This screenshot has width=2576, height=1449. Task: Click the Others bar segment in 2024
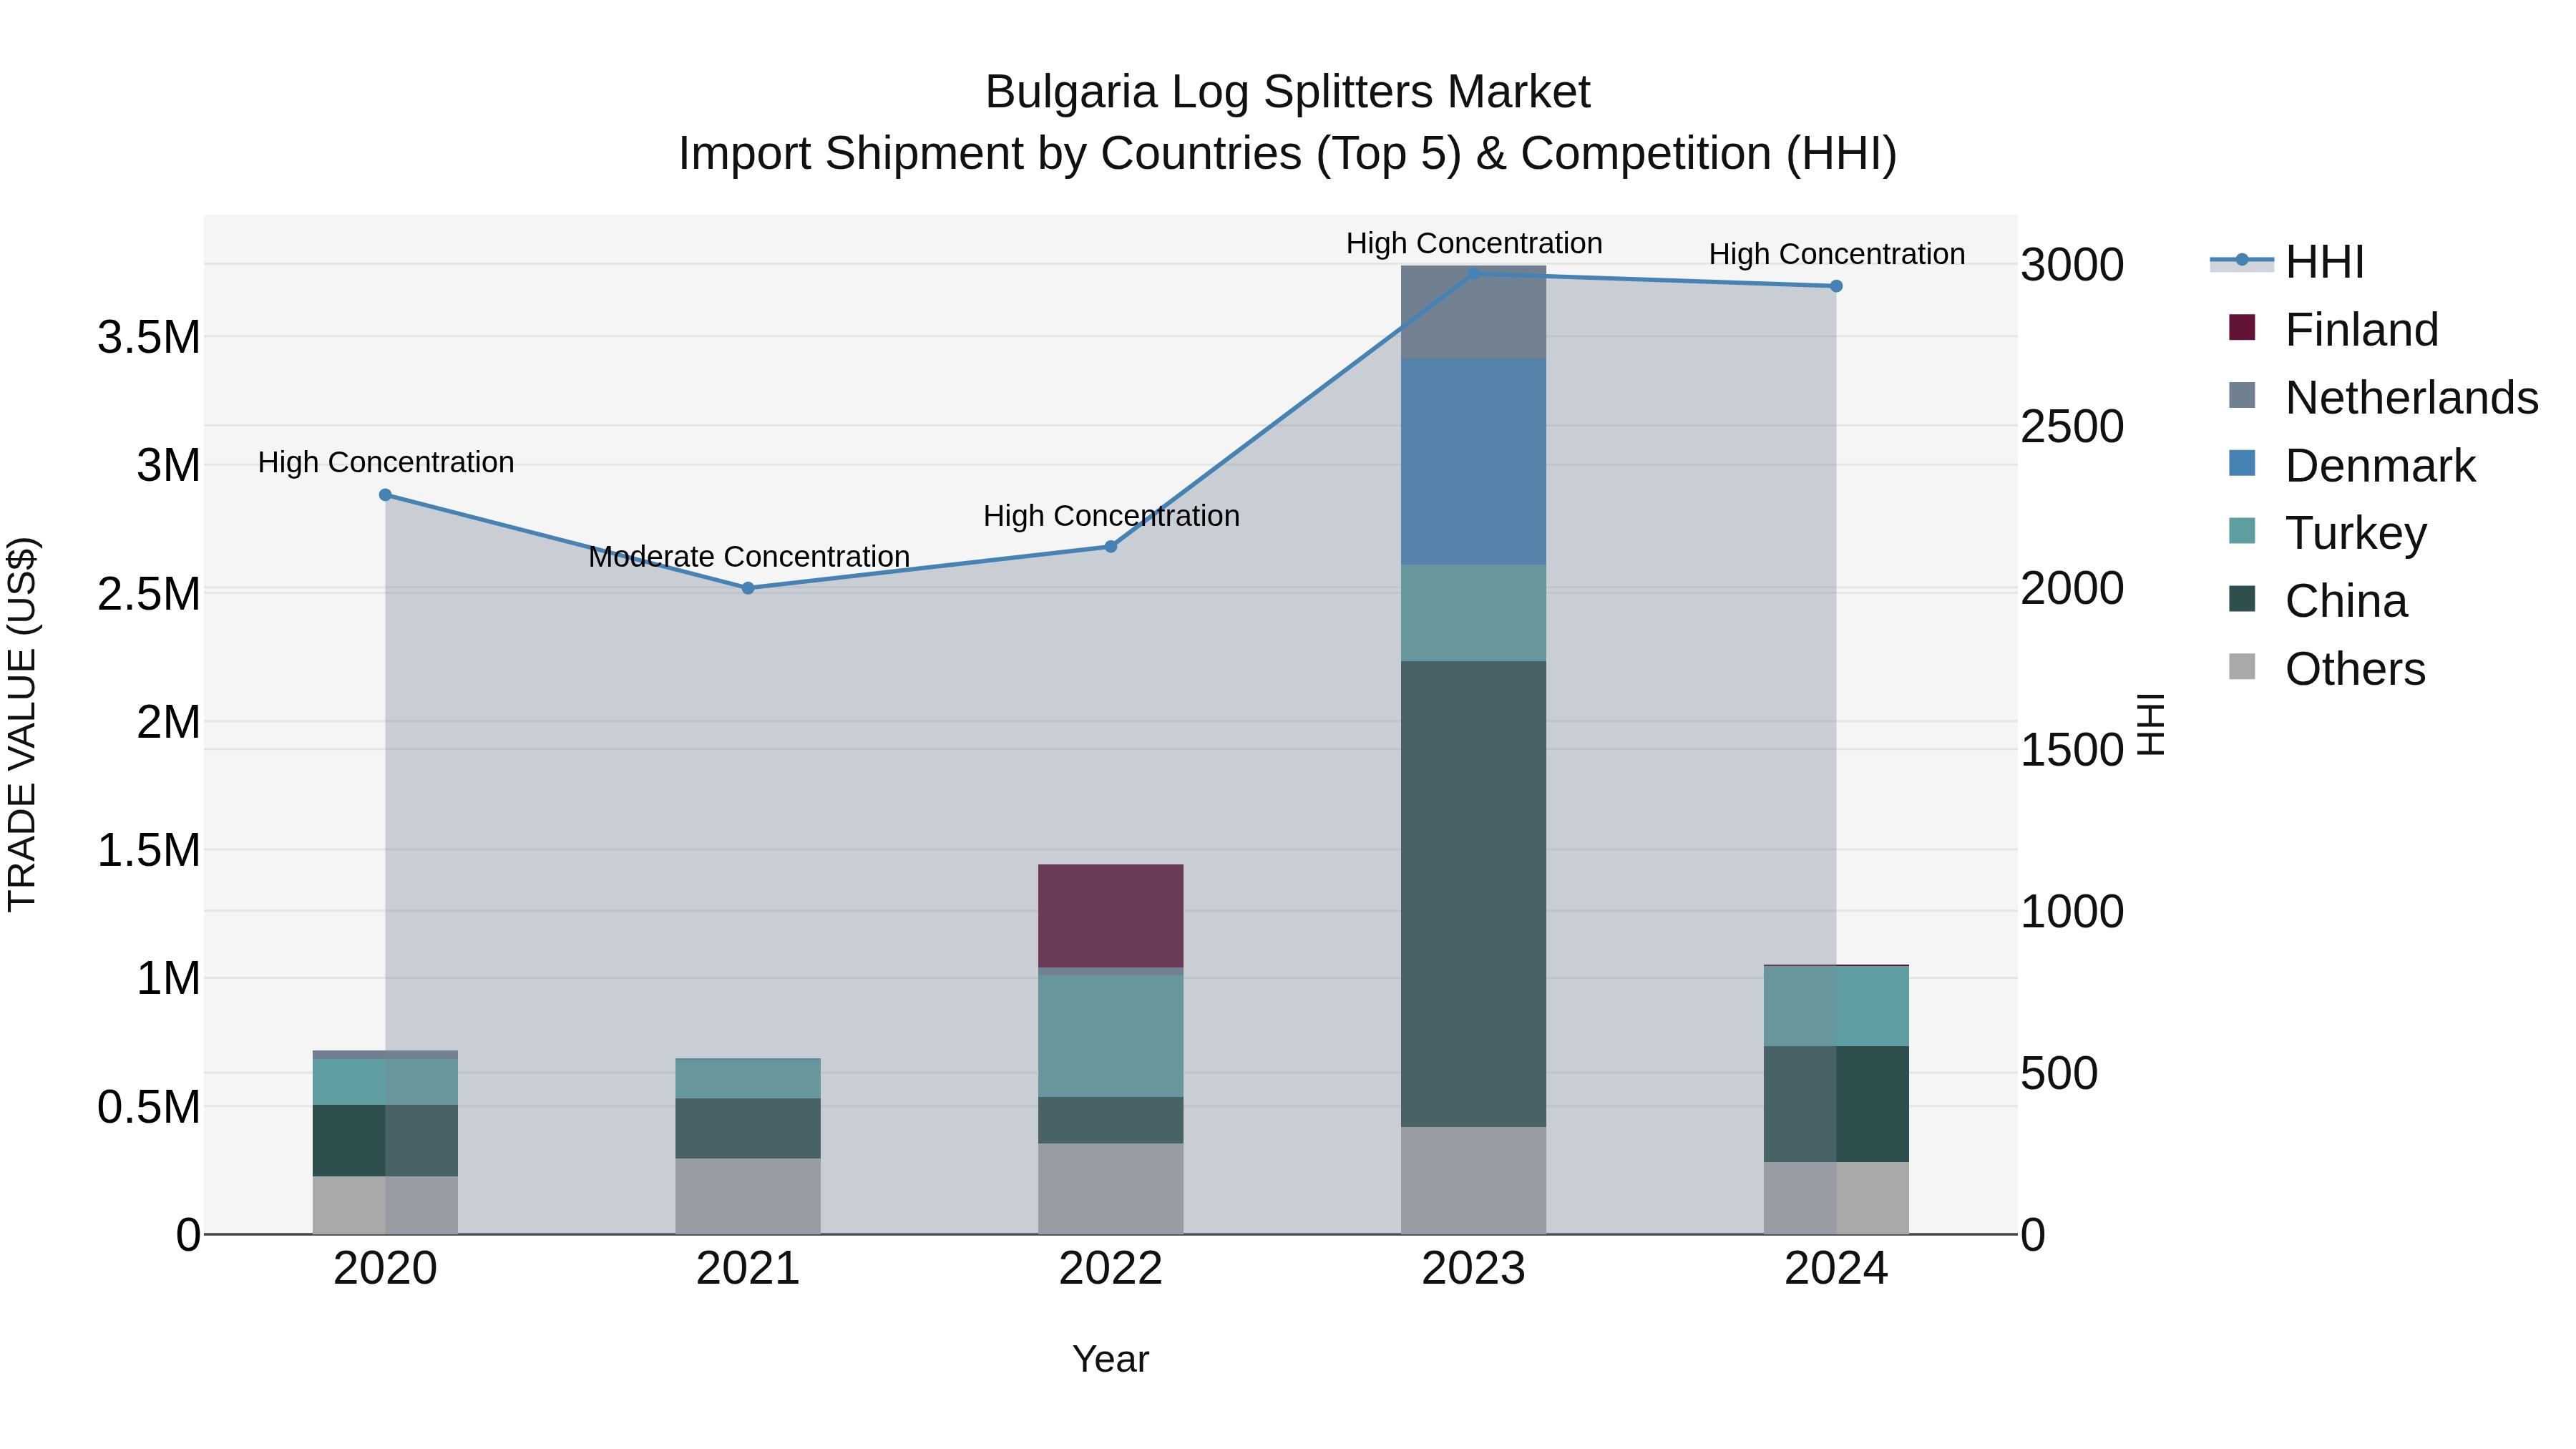1836,1198
